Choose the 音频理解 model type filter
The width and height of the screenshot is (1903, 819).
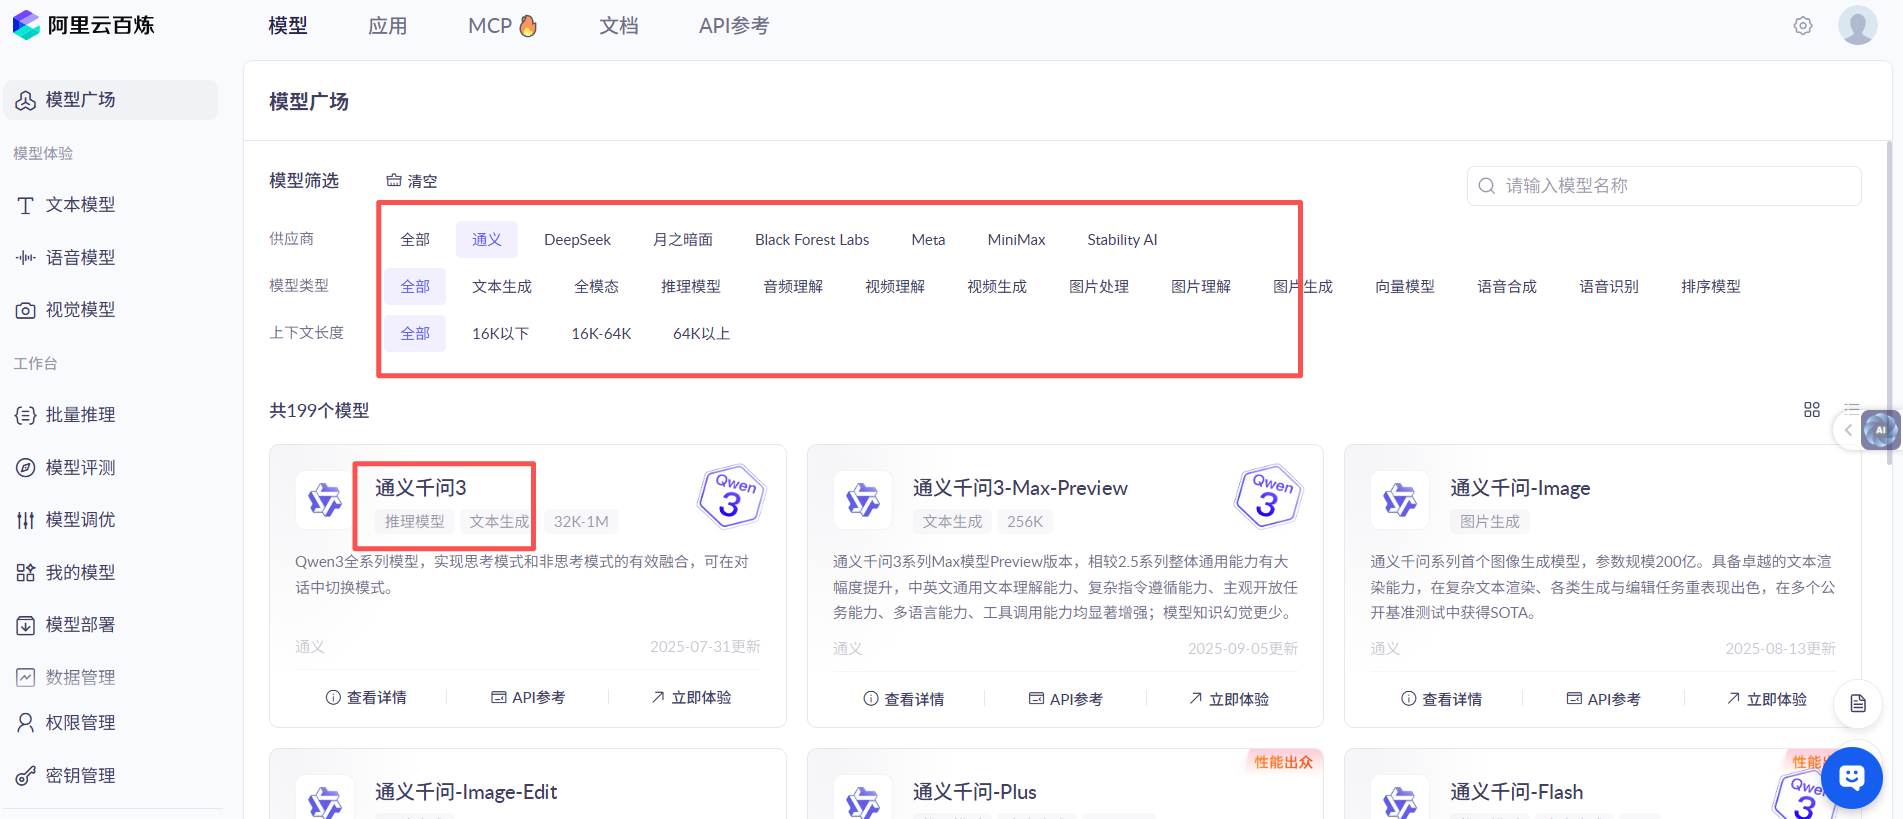coord(793,287)
